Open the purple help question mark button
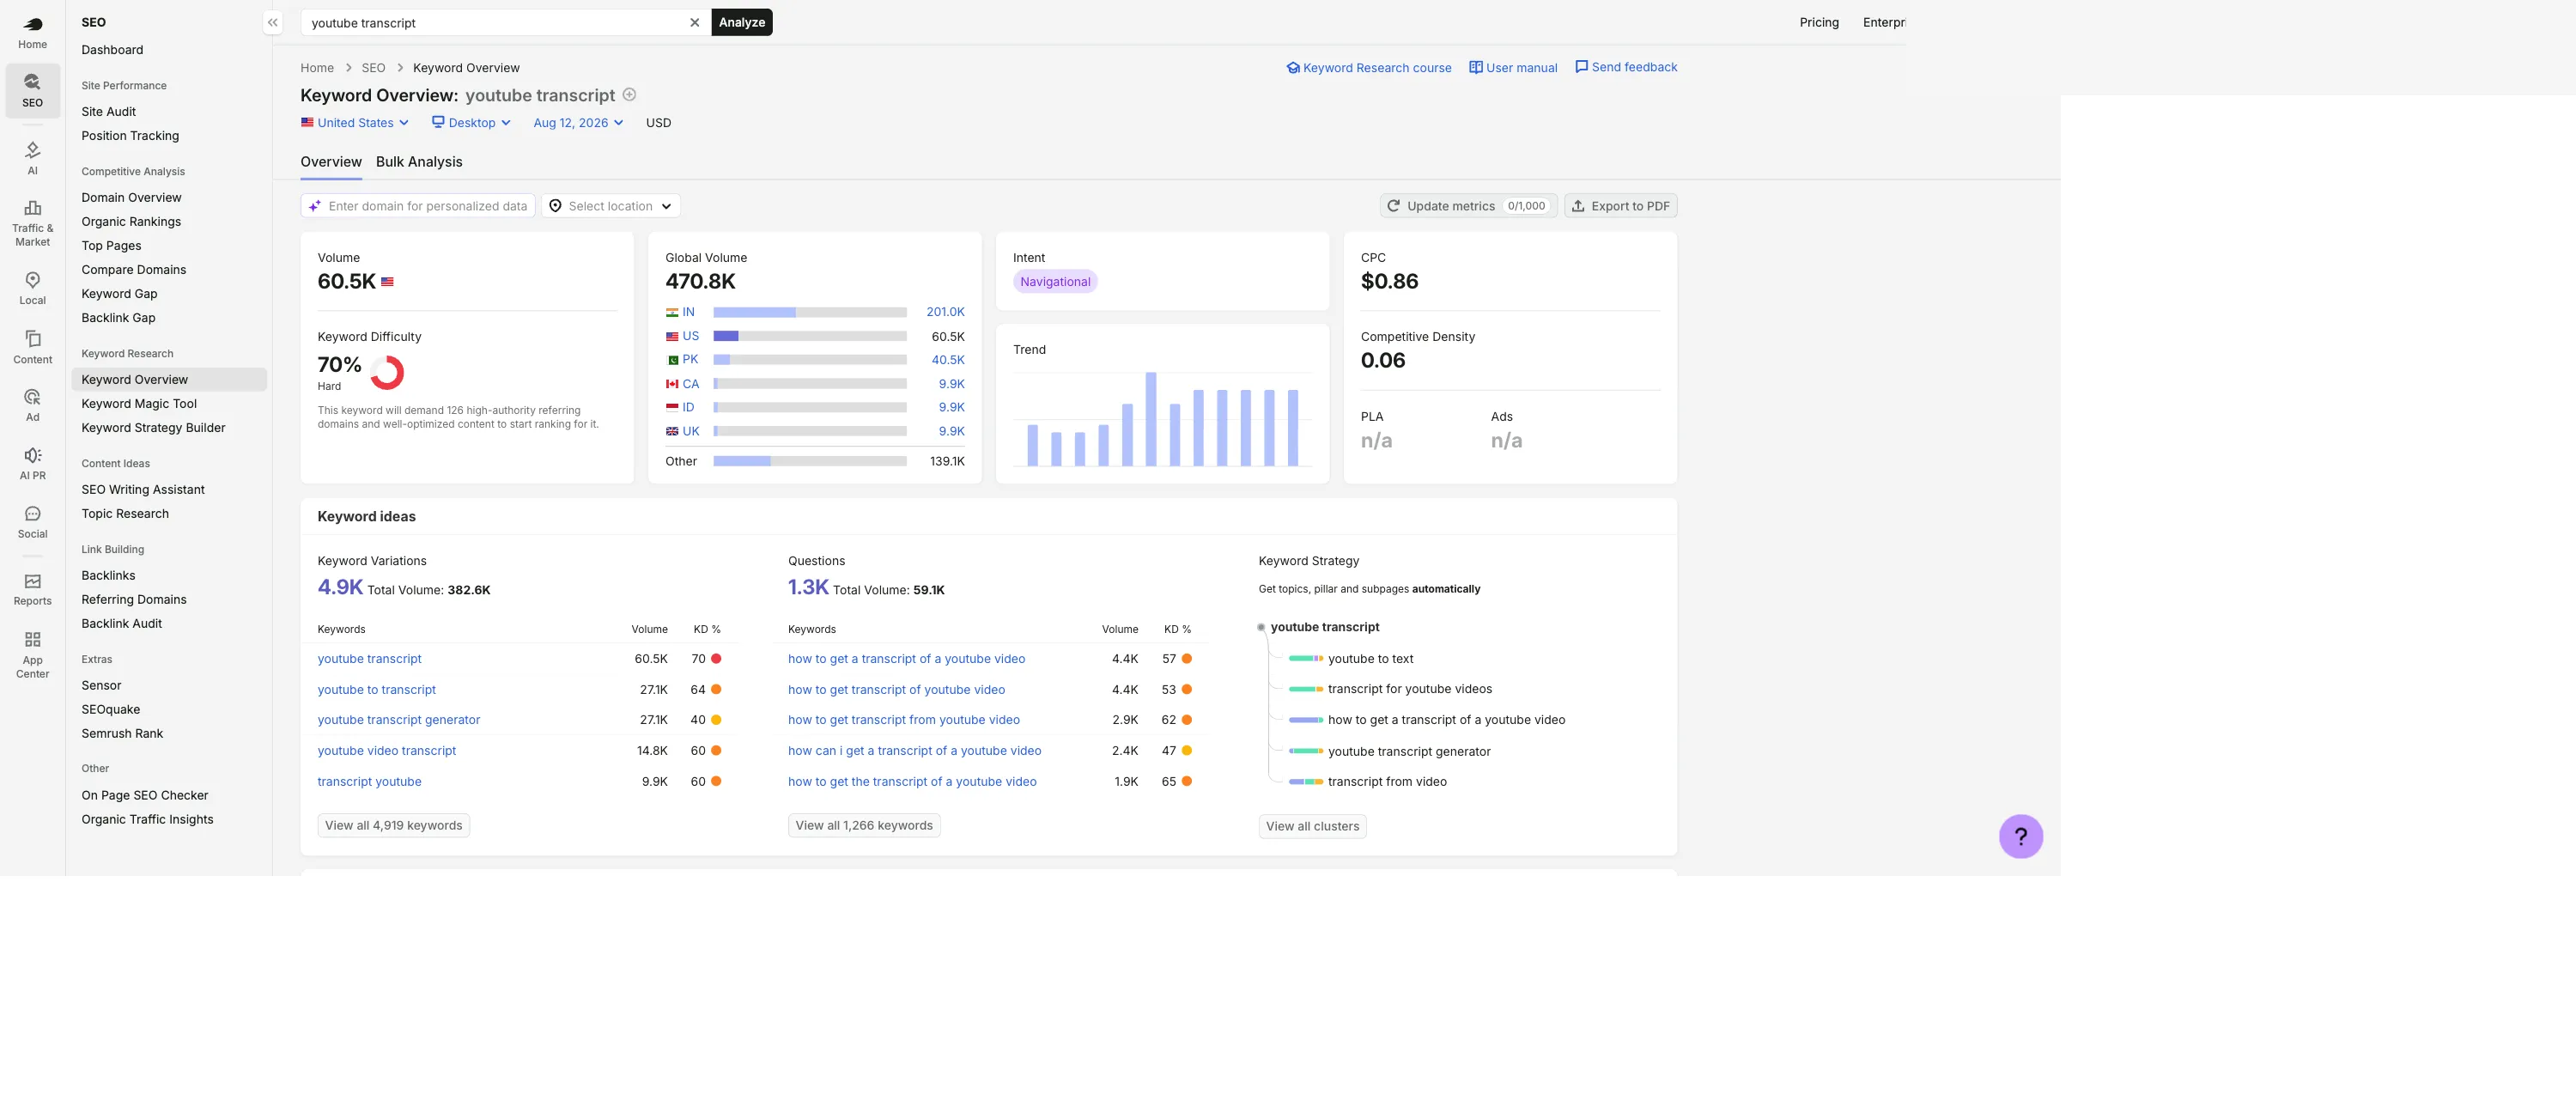This screenshot has height=1095, width=2576. [x=2020, y=836]
